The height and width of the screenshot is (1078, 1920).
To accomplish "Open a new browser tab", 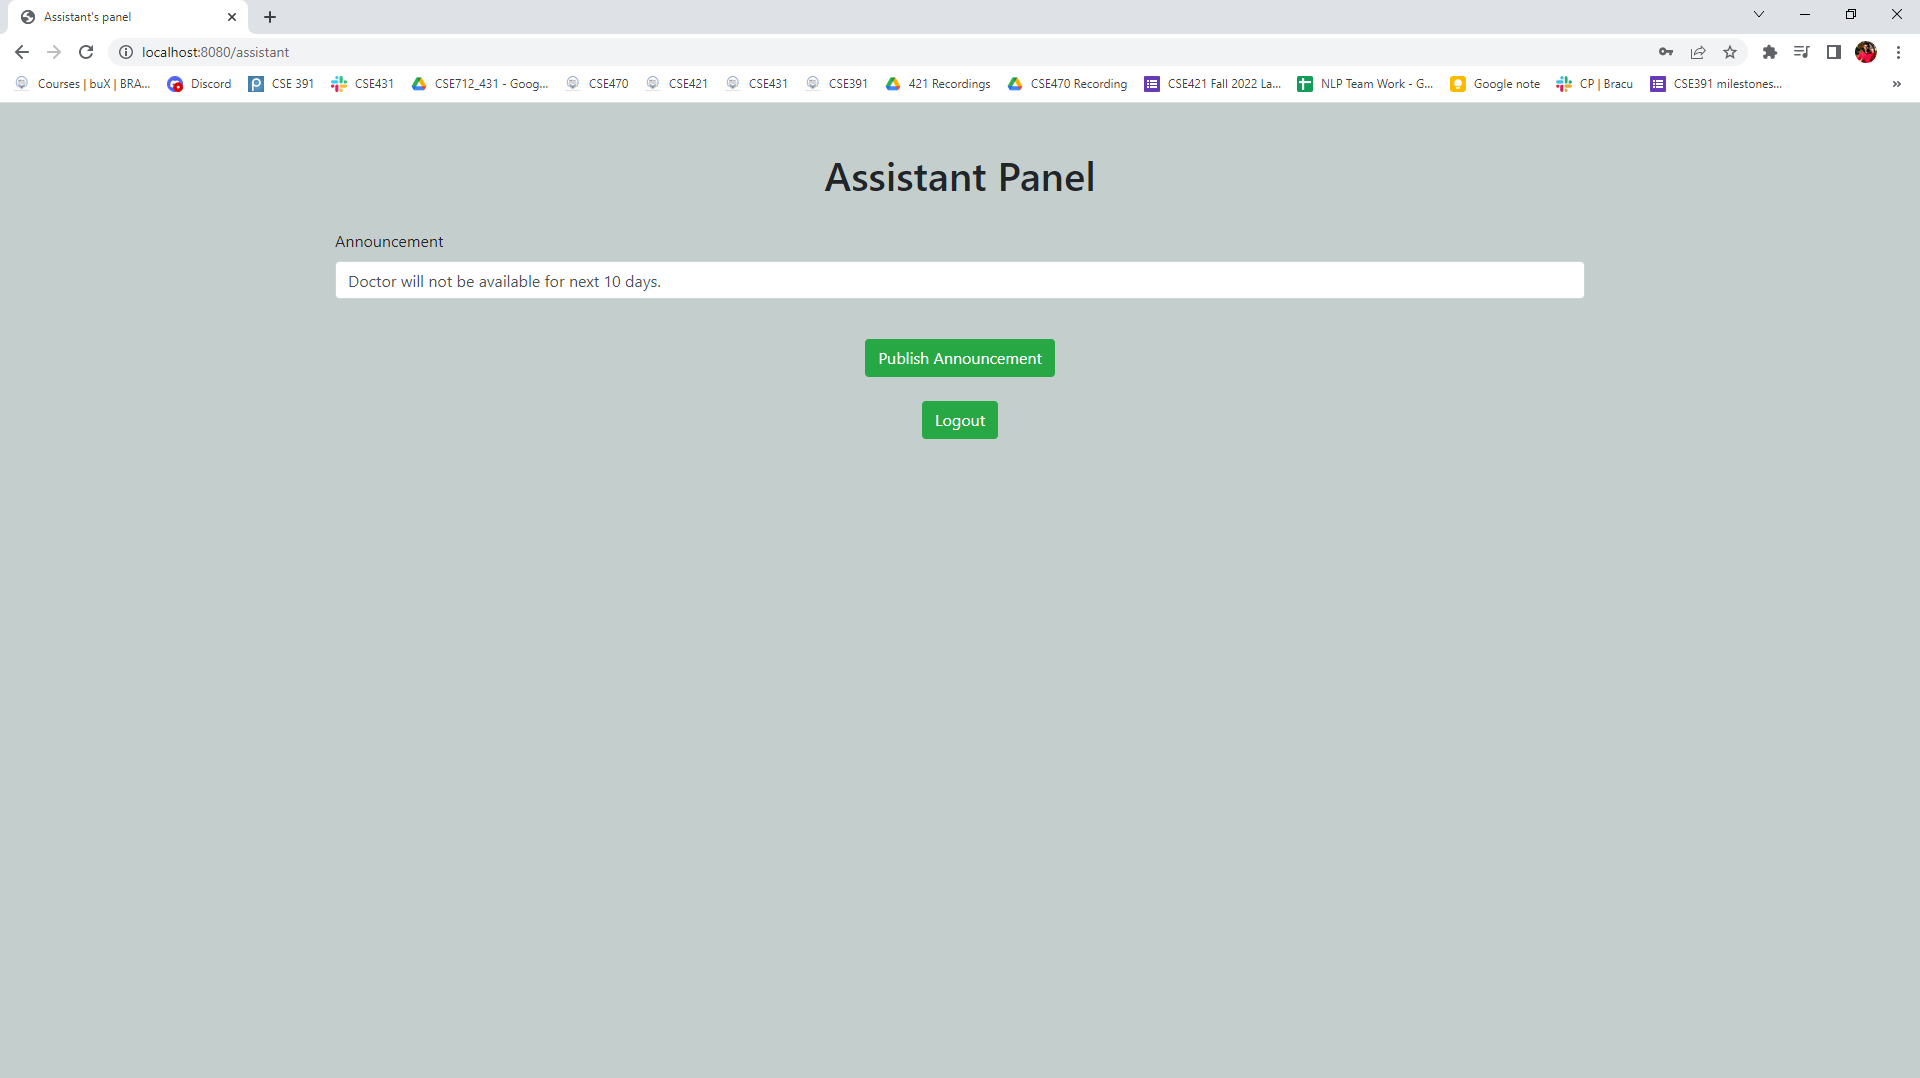I will point(269,17).
